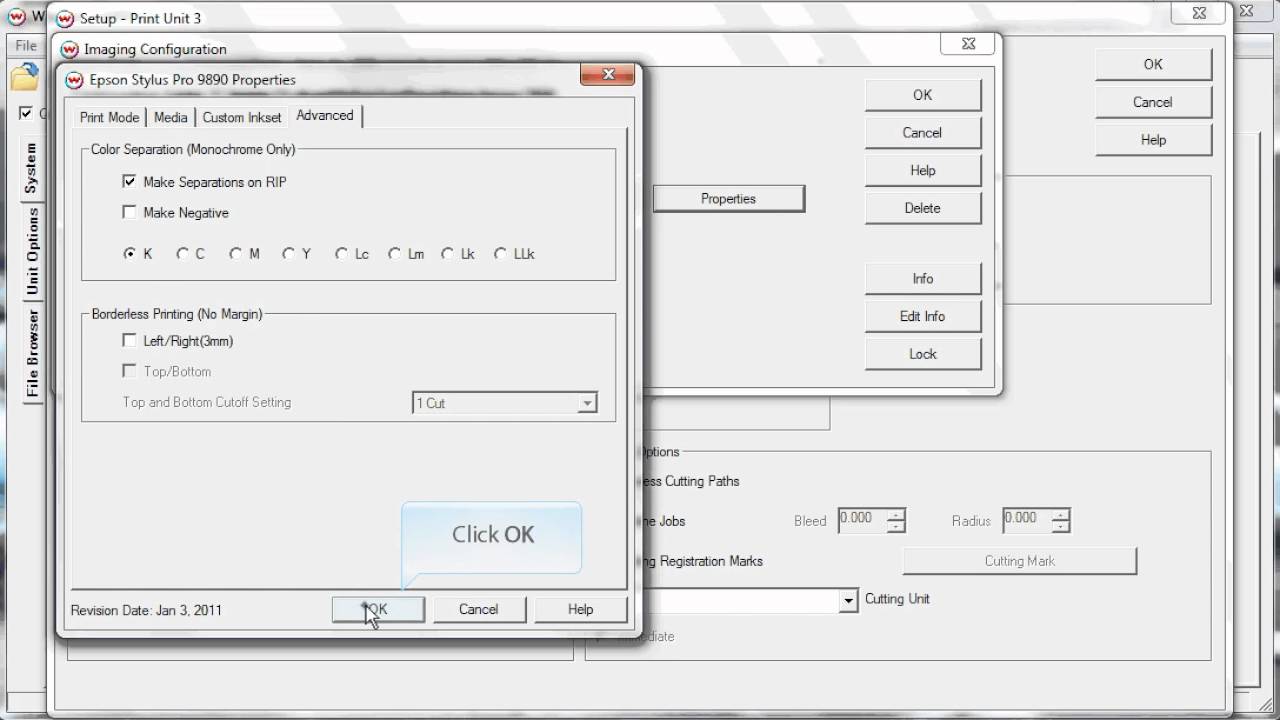
Task: Switch to the Custom Inkset tab
Action: tap(242, 117)
